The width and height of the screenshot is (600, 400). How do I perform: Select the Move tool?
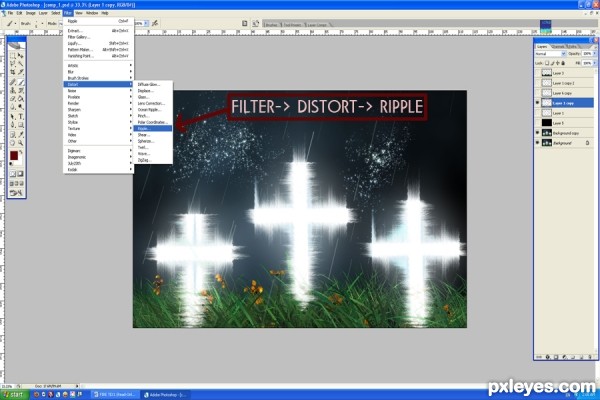21,56
